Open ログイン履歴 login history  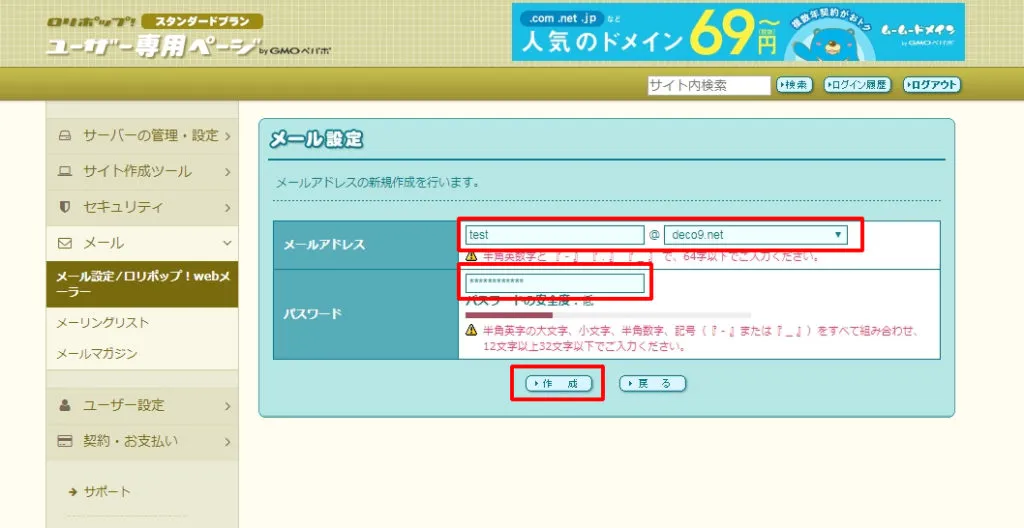(x=857, y=85)
